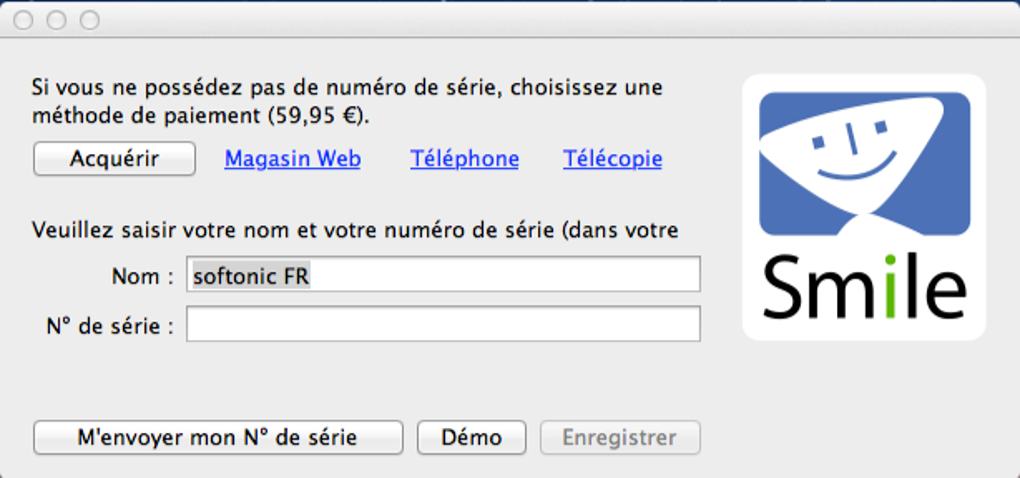Minimize the registration dialog window
The image size is (1020, 478).
point(57,20)
